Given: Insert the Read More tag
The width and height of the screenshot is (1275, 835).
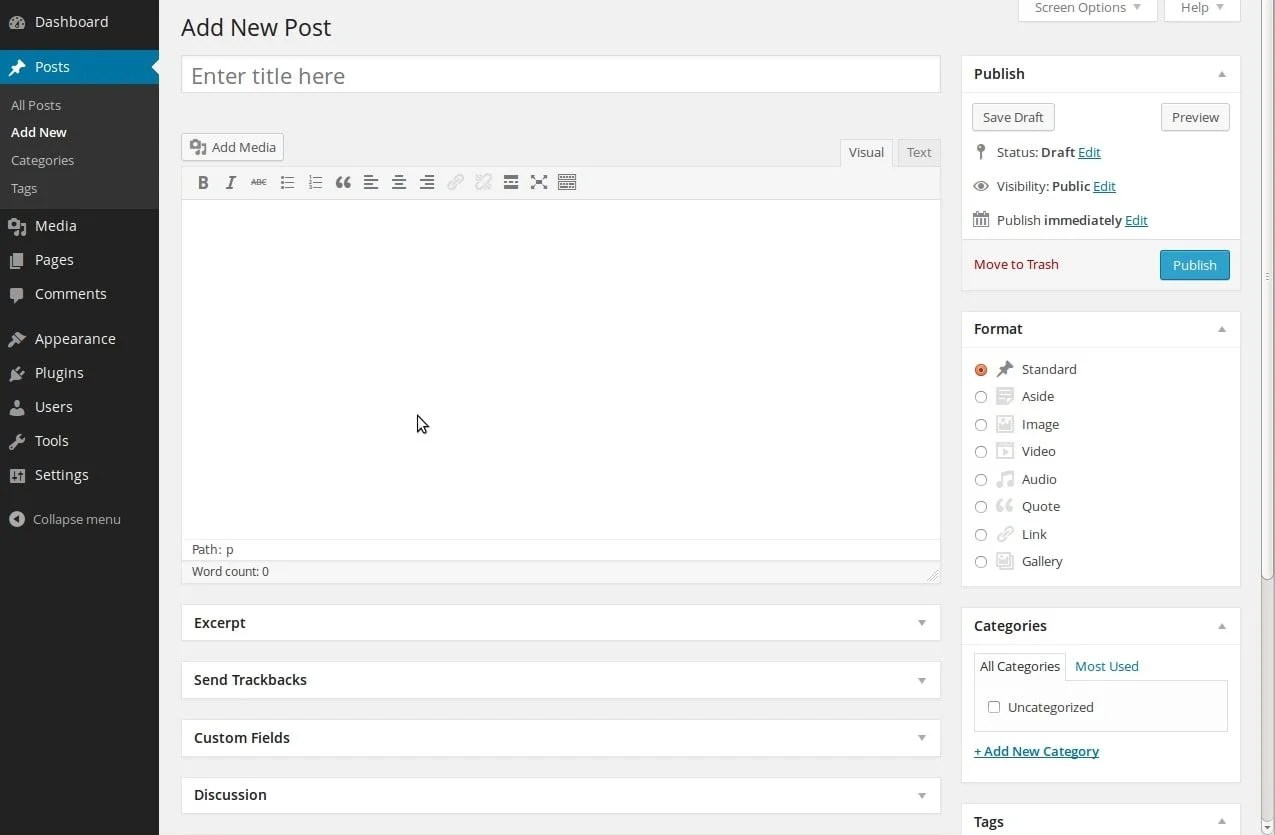Looking at the screenshot, I should coord(511,182).
